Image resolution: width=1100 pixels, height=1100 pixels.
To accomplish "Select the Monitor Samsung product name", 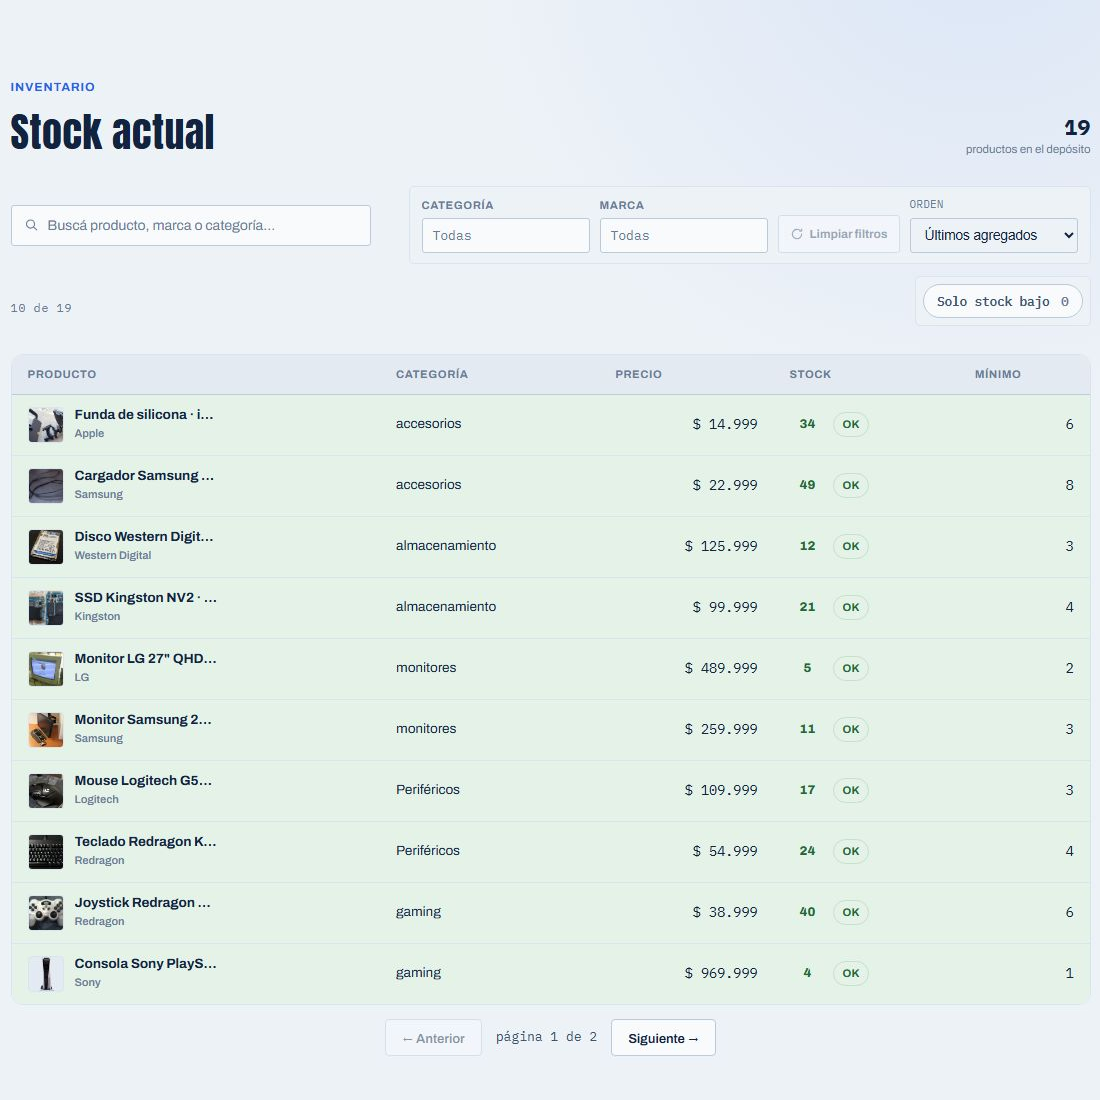I will (x=142, y=720).
